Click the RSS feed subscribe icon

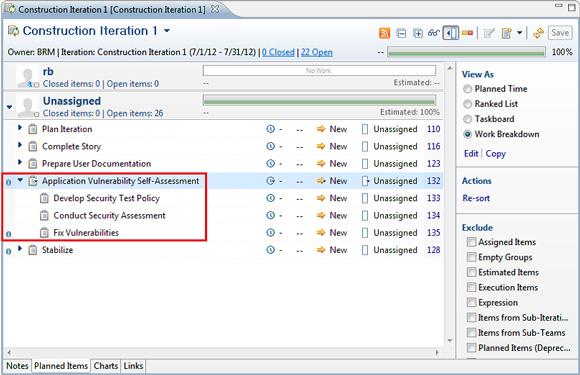click(384, 33)
